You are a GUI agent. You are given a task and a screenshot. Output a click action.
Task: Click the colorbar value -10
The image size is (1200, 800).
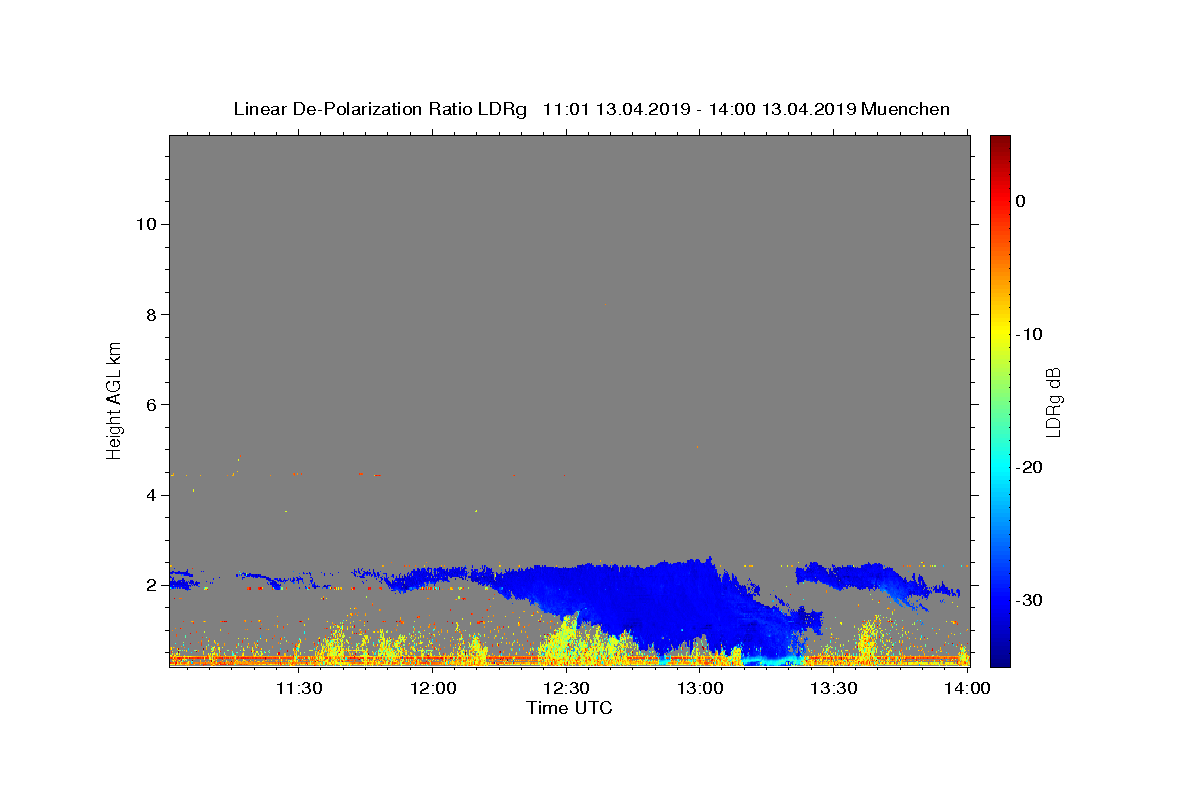(x=1029, y=334)
